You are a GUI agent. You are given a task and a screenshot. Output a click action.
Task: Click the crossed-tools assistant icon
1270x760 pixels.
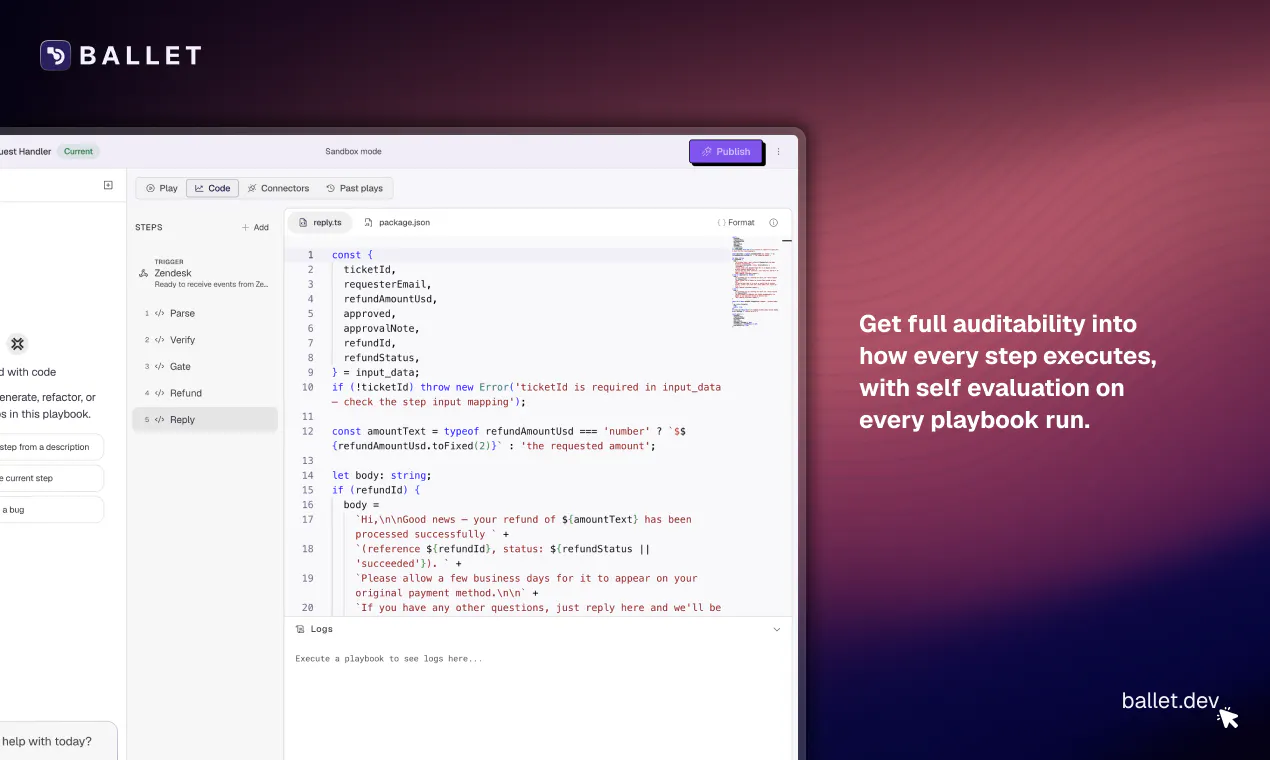(x=17, y=344)
